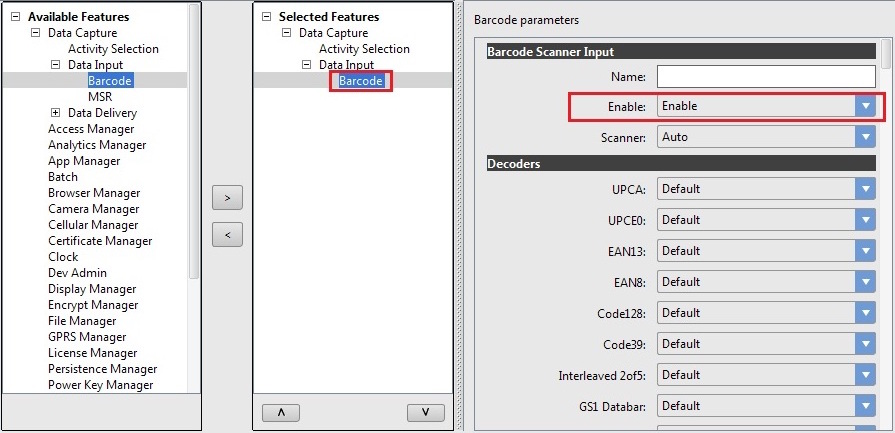Open the UPCA decoder dropdown
Screen dimensions: 895x433
(865, 189)
